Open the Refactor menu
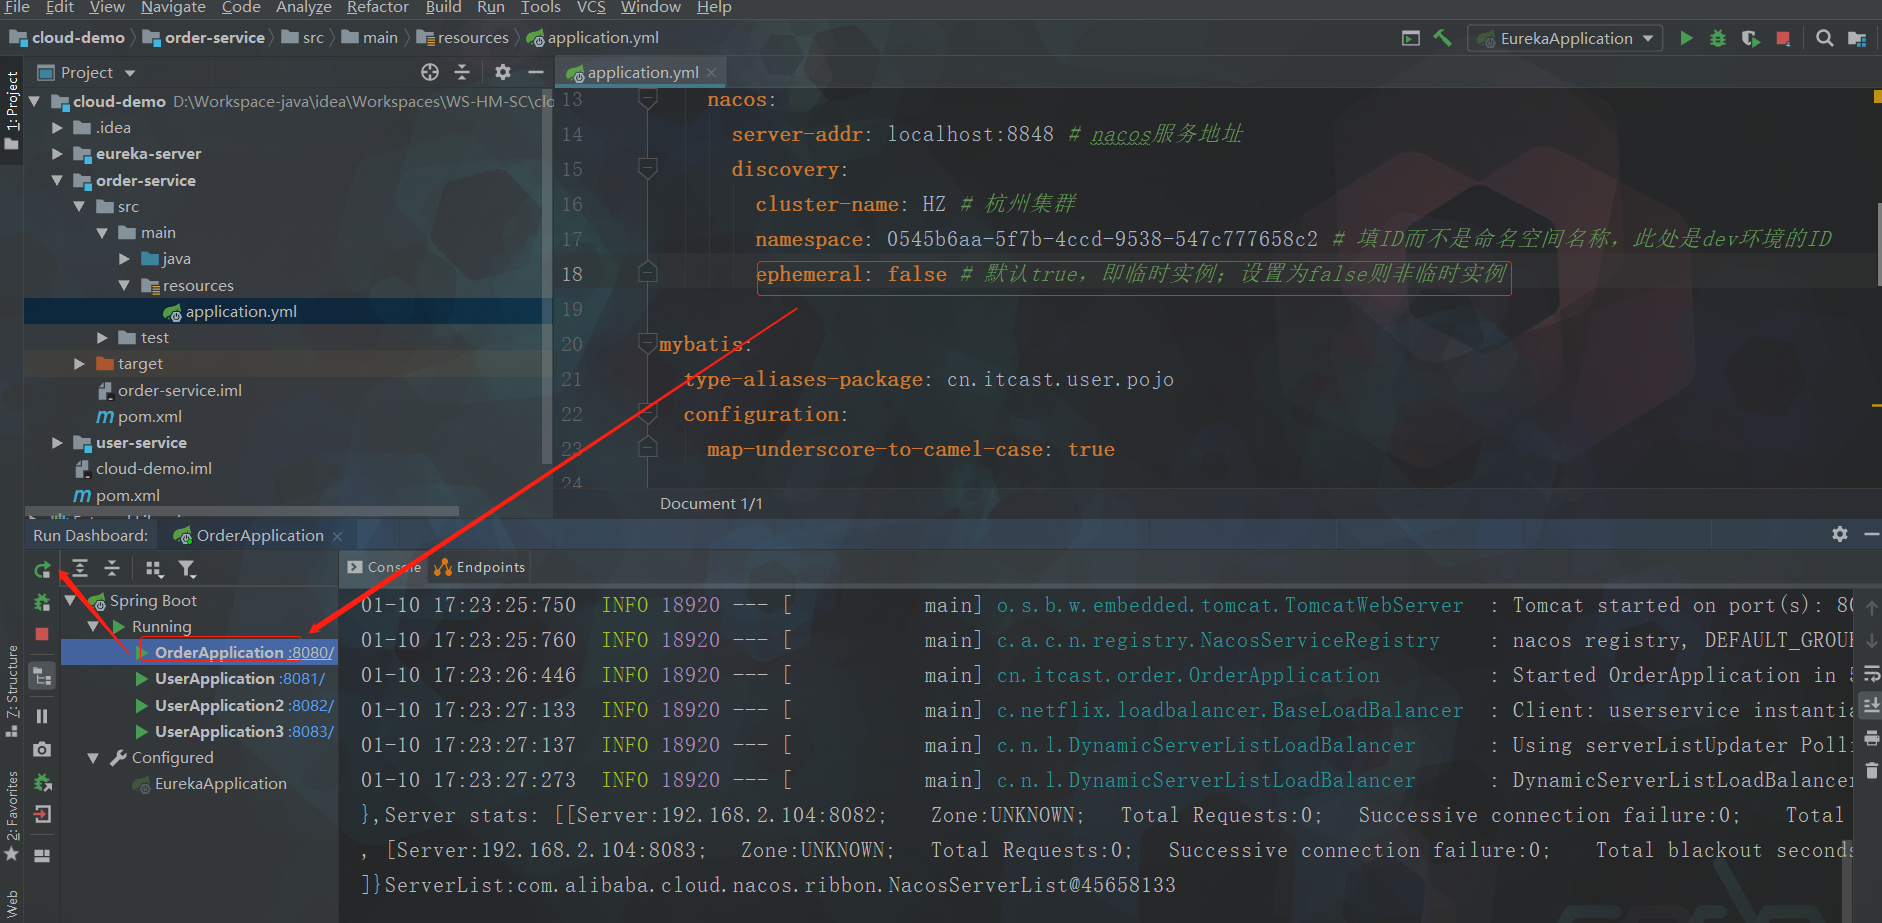The image size is (1882, 923). [x=378, y=8]
